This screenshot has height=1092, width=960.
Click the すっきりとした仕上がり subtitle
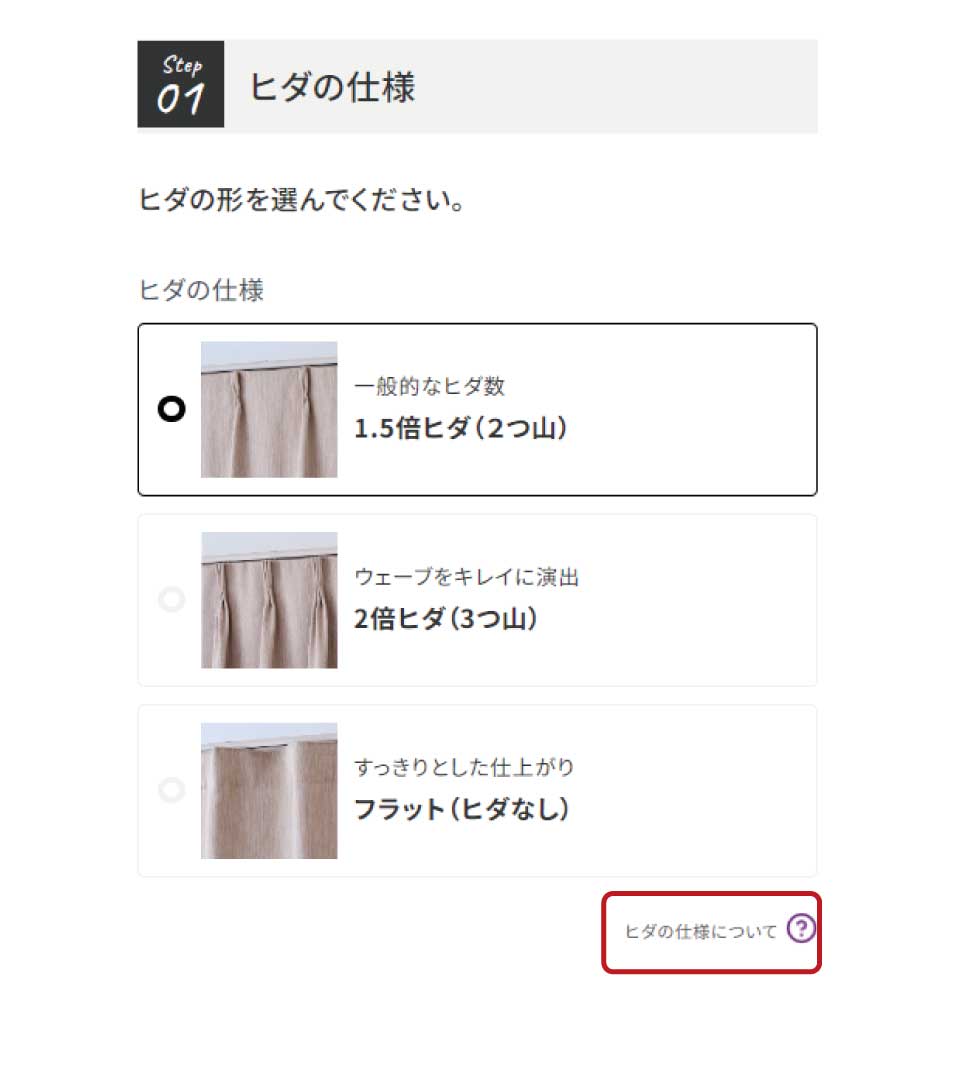pyautogui.click(x=464, y=767)
